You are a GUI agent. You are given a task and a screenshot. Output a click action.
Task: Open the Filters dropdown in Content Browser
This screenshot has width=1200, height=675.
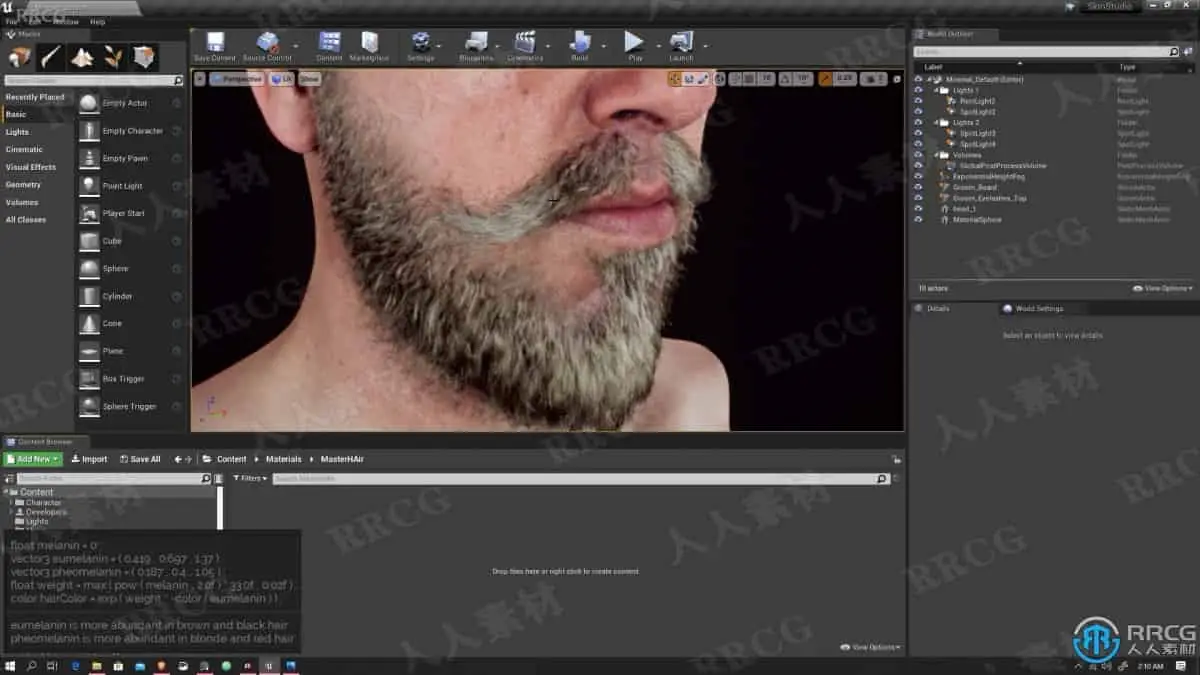point(249,479)
